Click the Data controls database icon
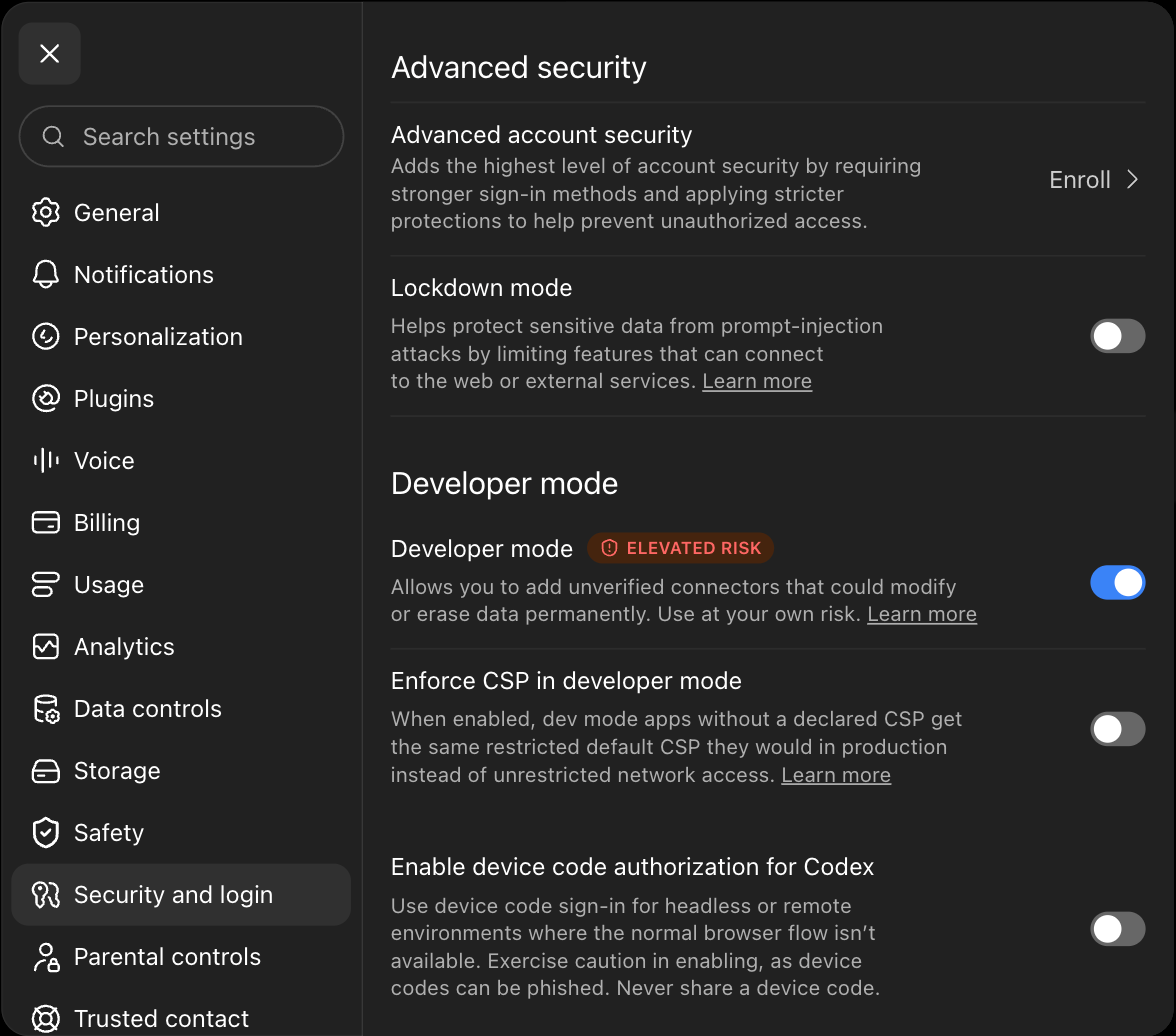 tap(46, 708)
